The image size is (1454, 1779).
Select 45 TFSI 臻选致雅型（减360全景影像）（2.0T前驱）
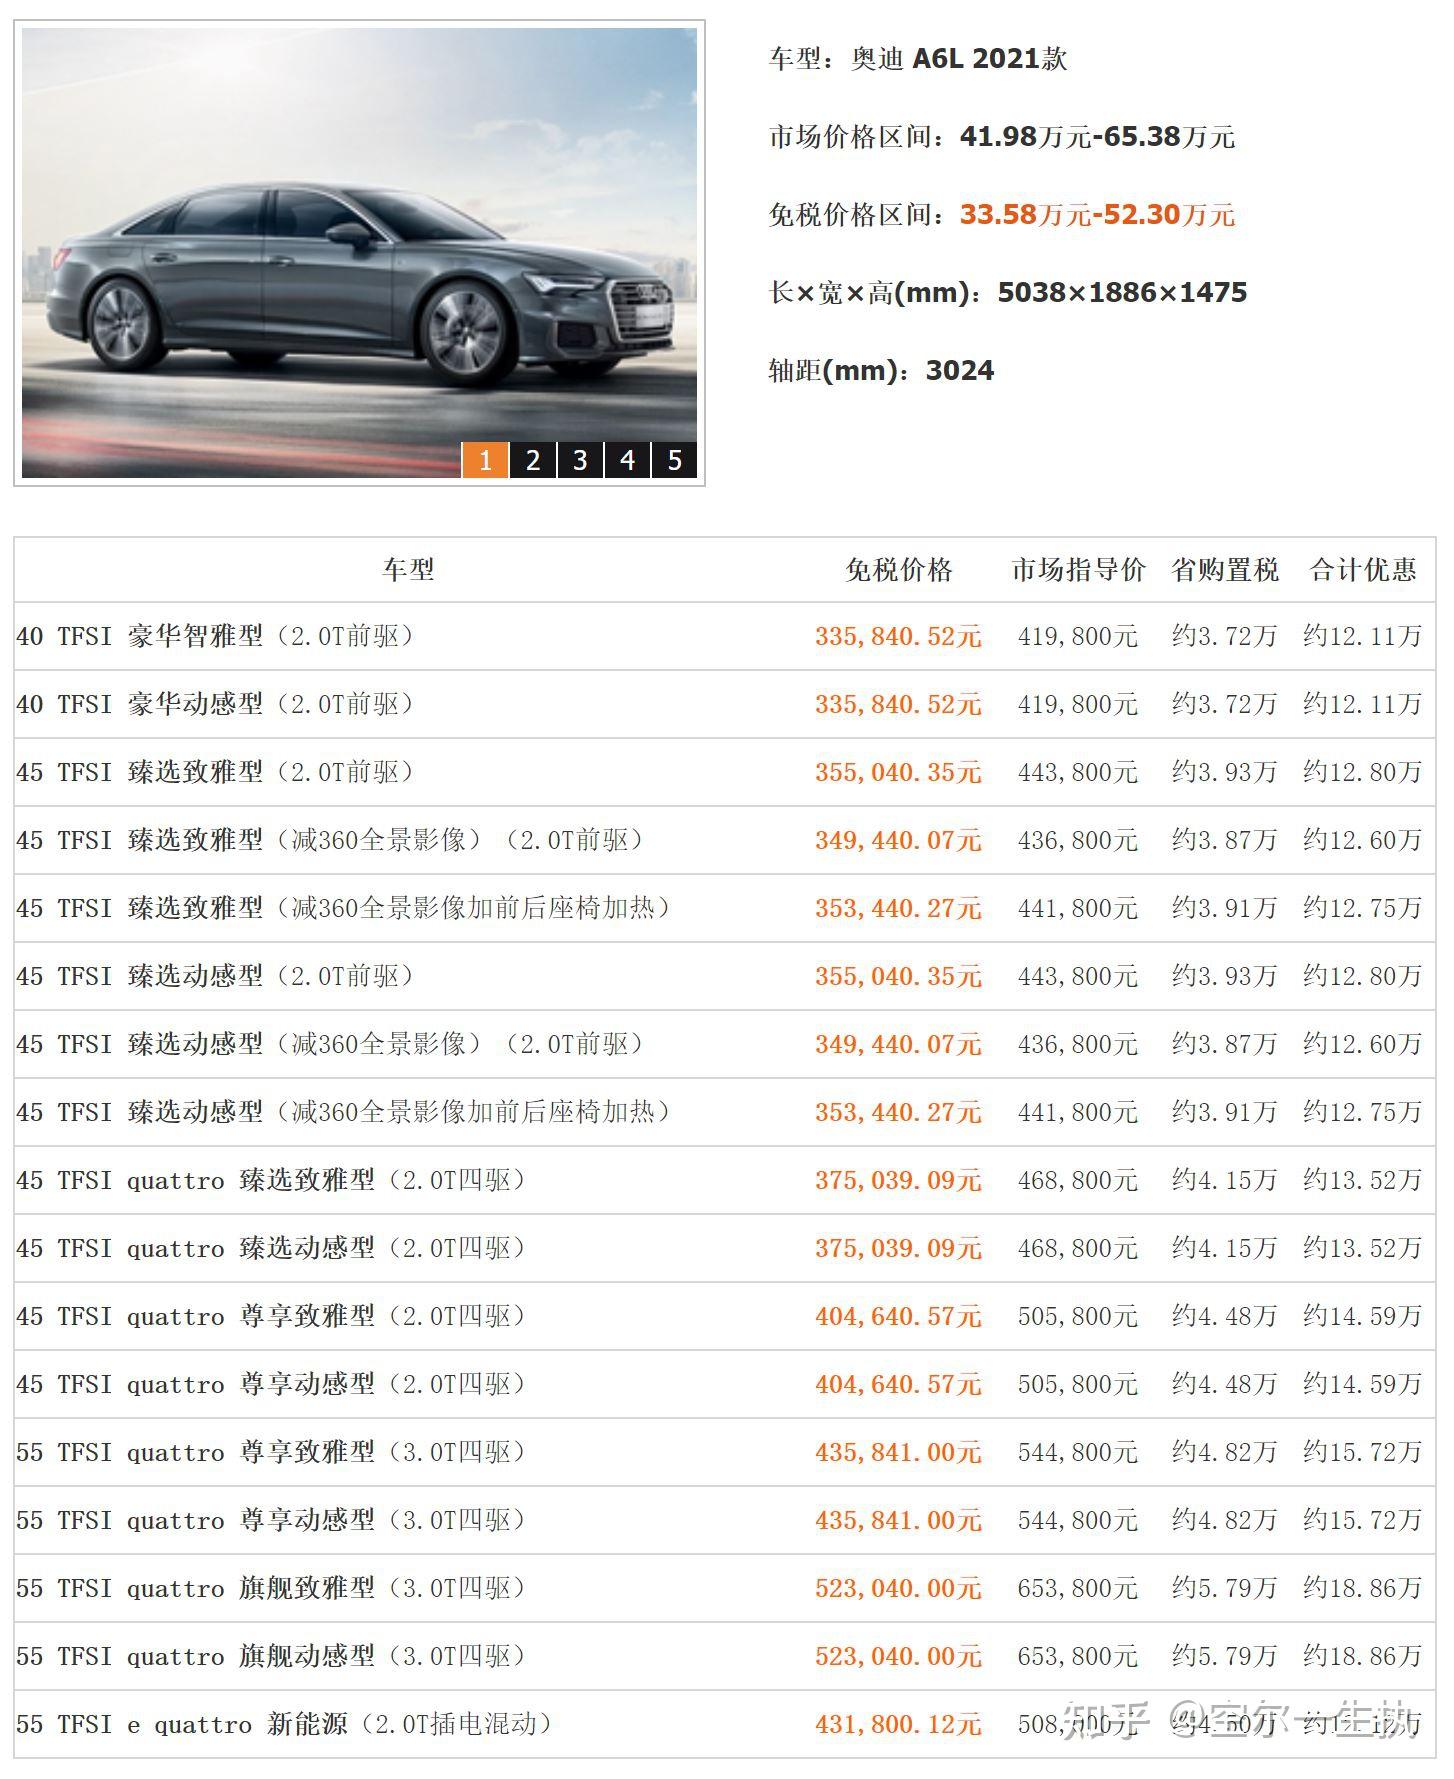point(330,840)
